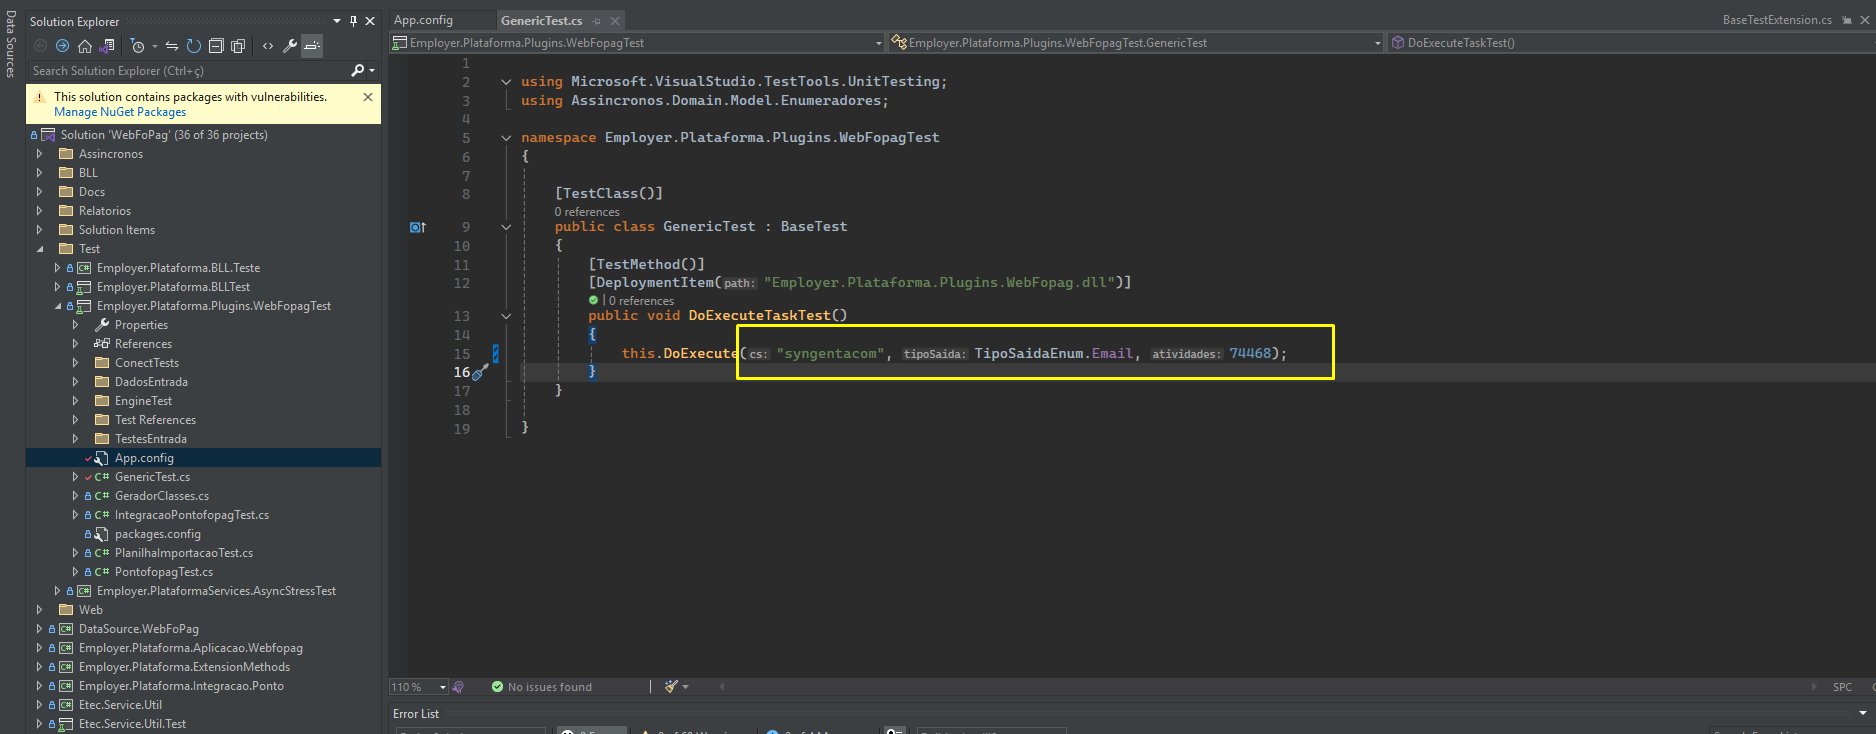Viewport: 1876px width, 734px height.
Task: Open the project selector combo box
Action: (638, 43)
